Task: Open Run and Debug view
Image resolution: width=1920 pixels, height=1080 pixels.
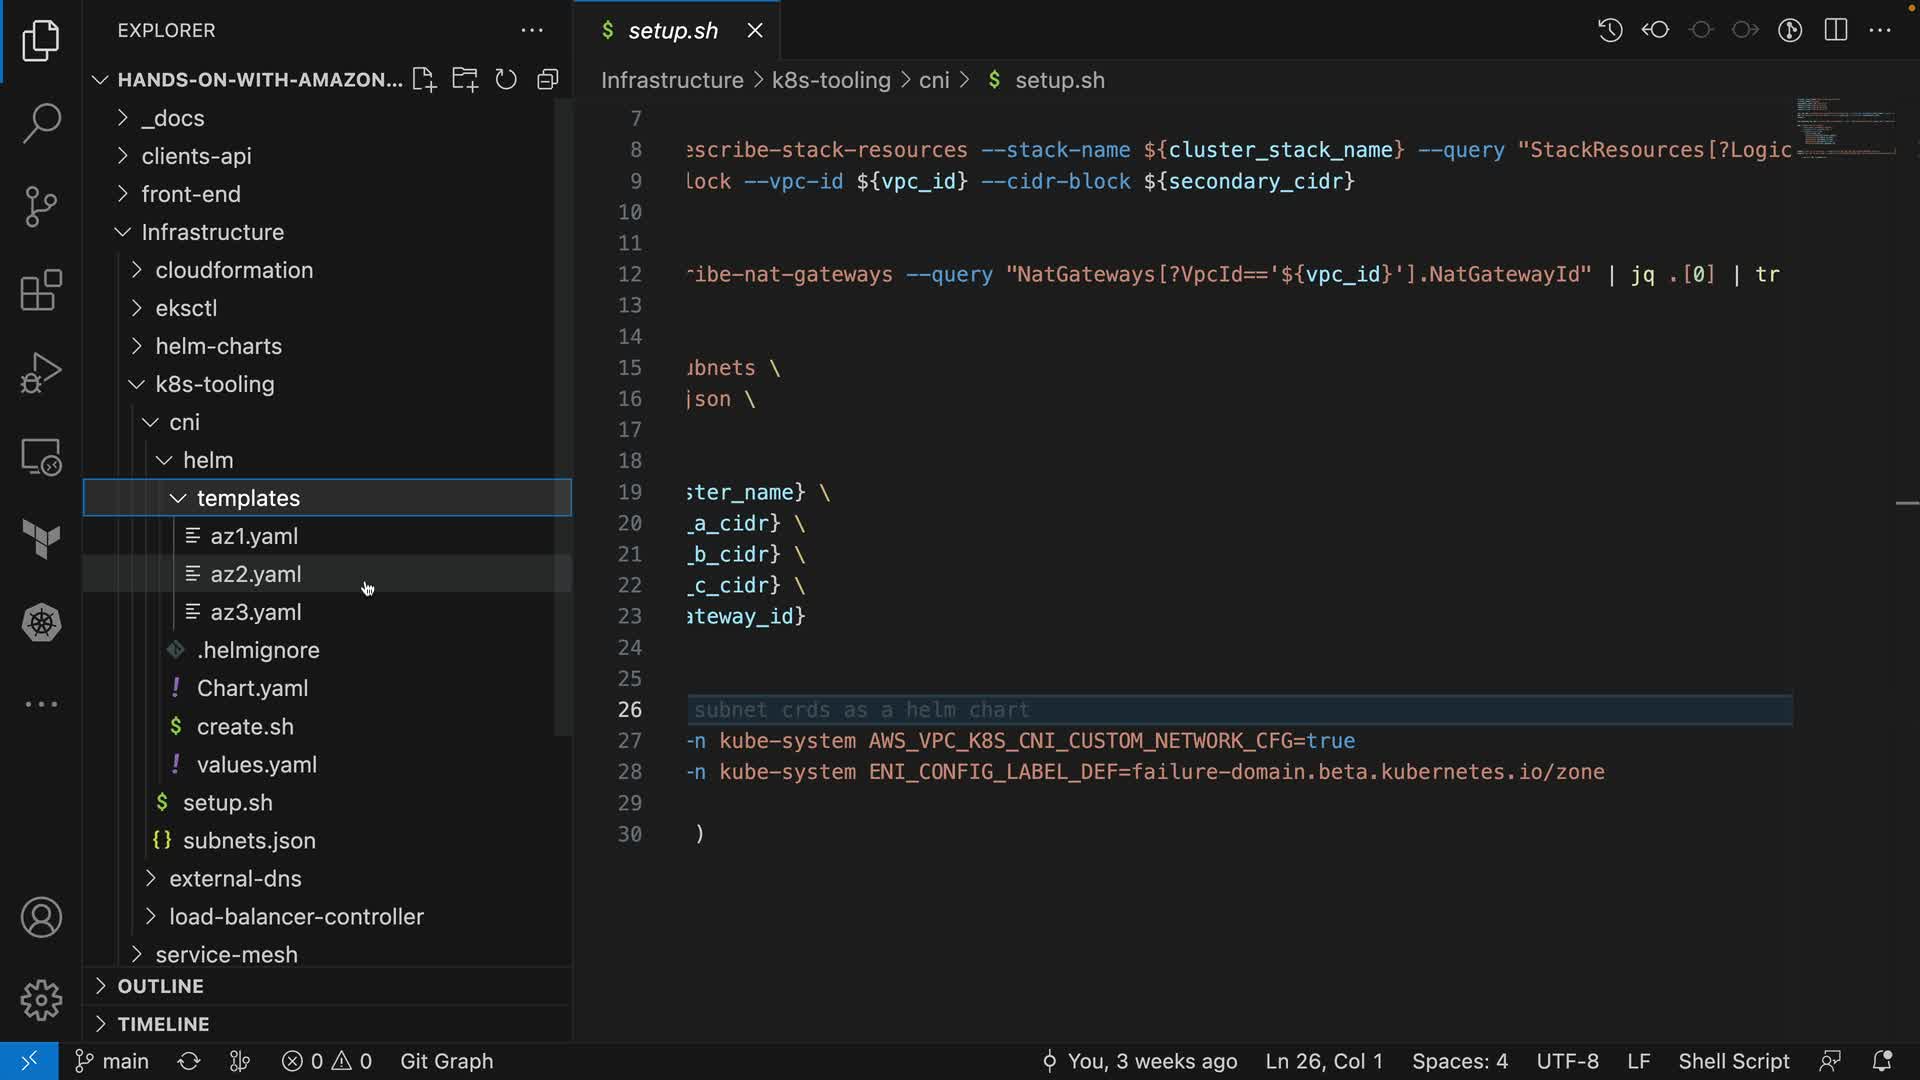Action: coord(41,373)
